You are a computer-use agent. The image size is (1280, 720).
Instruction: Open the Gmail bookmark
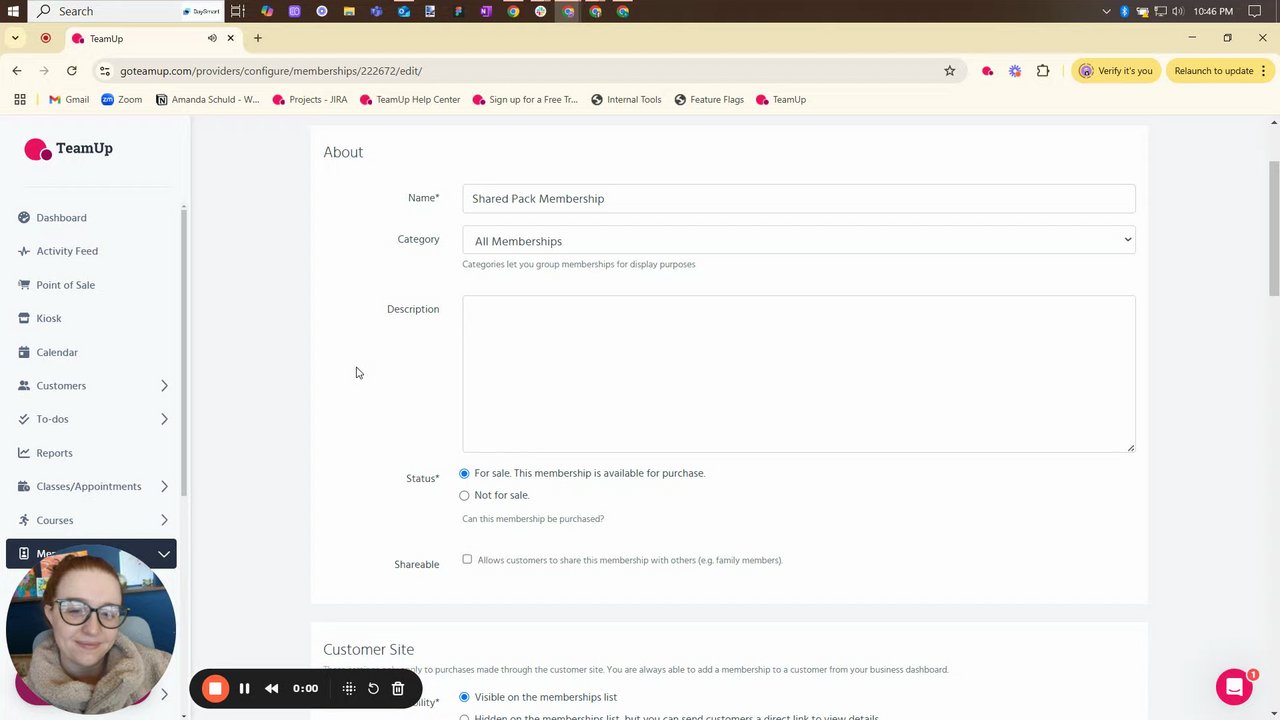tap(68, 99)
